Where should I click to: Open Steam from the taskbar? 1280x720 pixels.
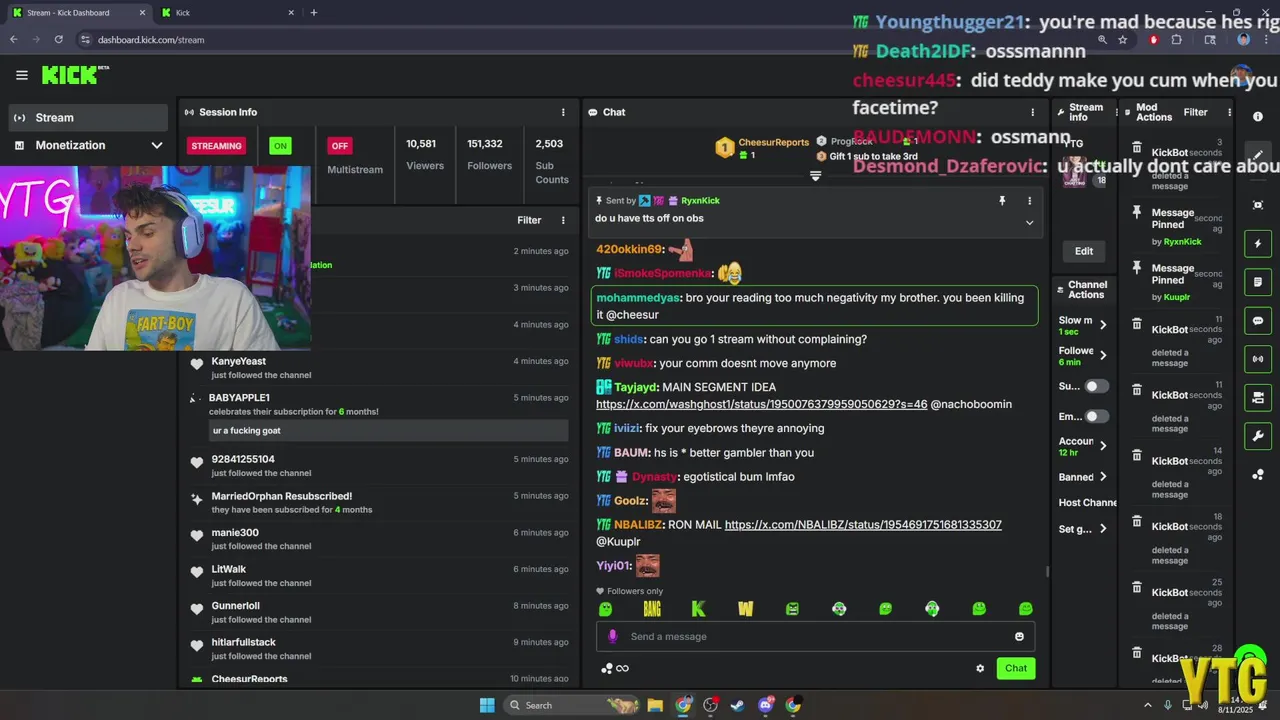737,705
